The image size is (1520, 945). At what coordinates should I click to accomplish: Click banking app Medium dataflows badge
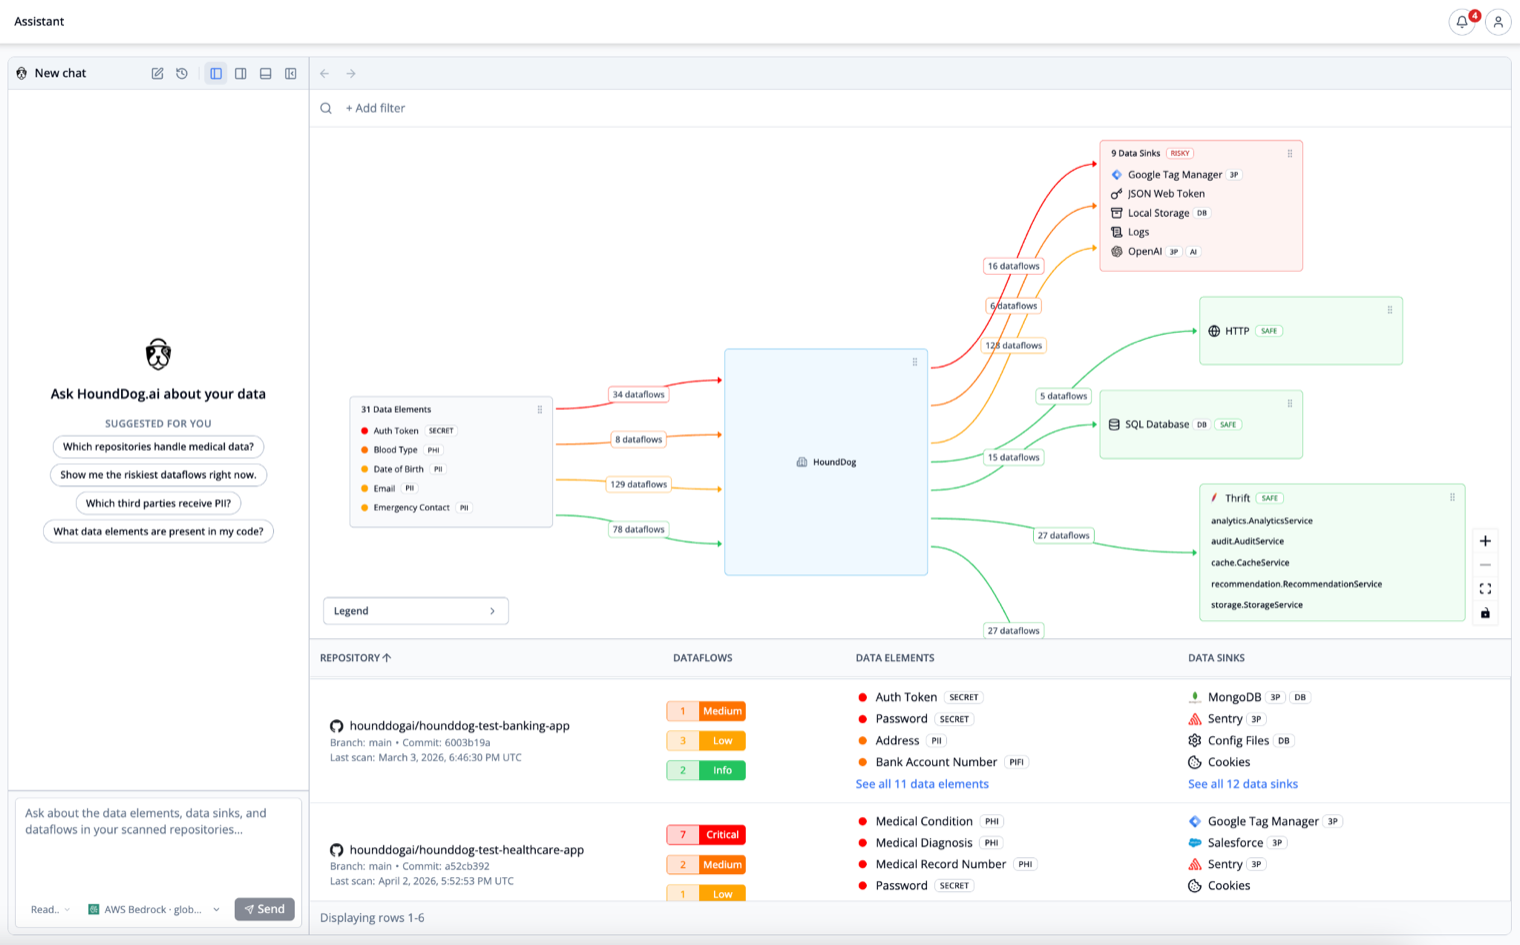pyautogui.click(x=706, y=711)
